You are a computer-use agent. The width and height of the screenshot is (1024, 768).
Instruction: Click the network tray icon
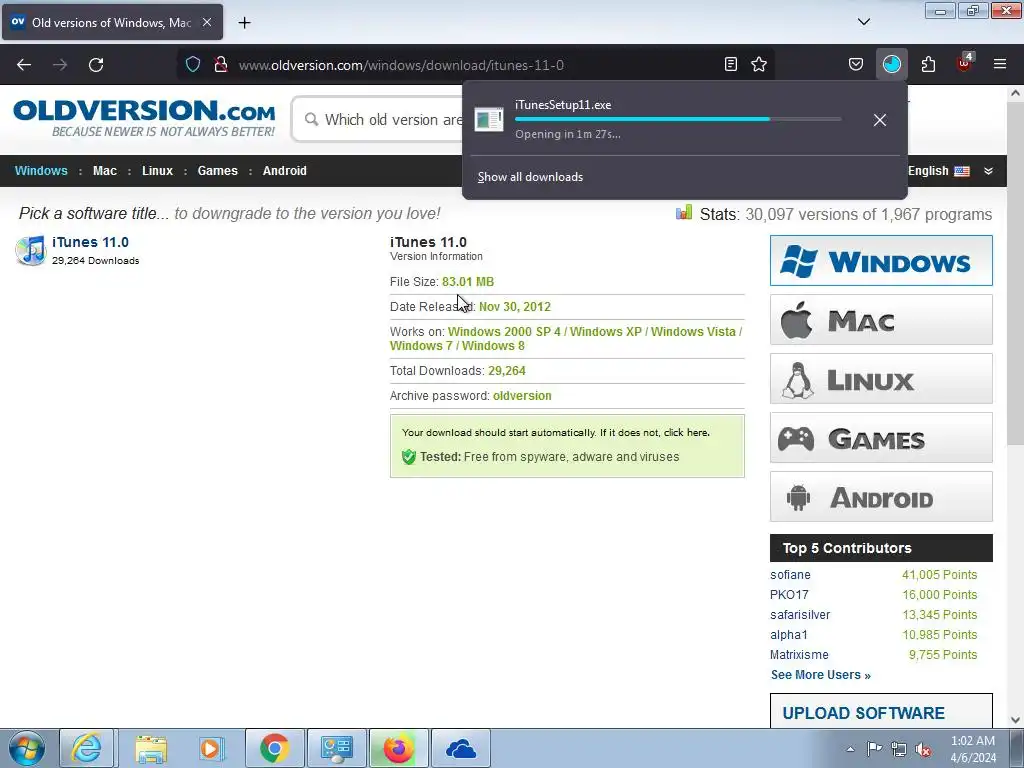(899, 749)
